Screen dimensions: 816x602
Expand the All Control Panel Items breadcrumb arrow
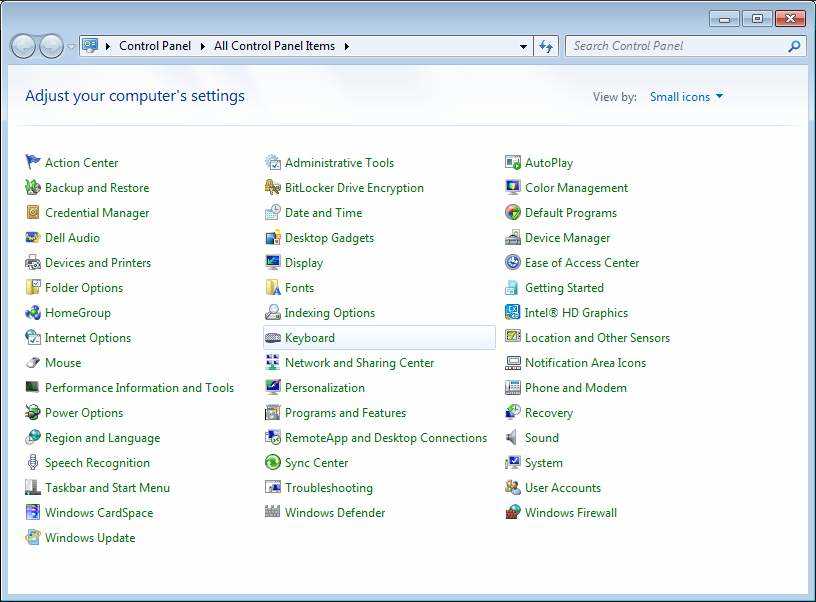(349, 45)
